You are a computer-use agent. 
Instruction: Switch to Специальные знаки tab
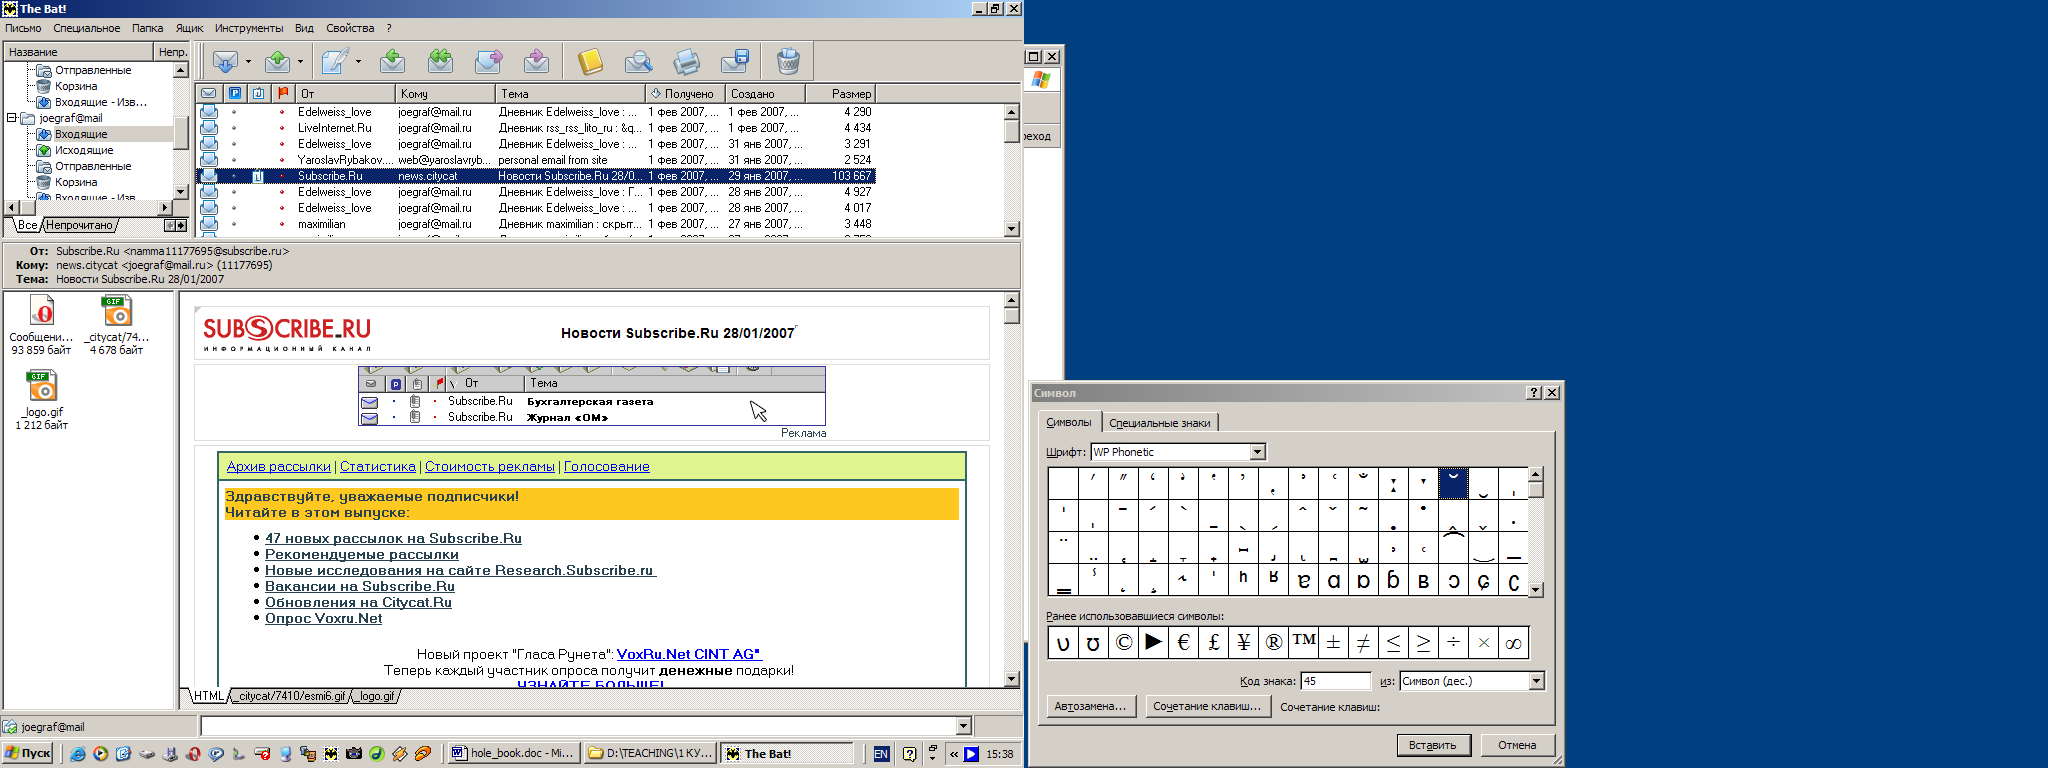pyautogui.click(x=1160, y=423)
